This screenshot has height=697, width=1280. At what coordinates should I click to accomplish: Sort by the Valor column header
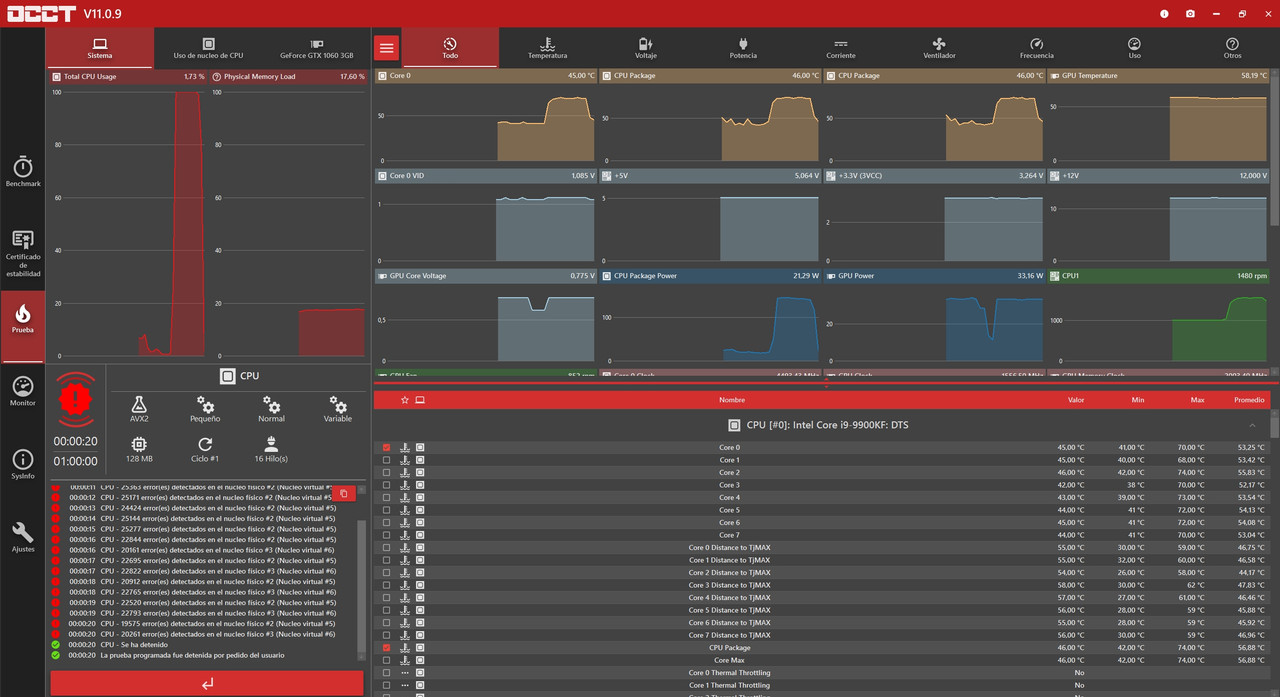point(1076,400)
